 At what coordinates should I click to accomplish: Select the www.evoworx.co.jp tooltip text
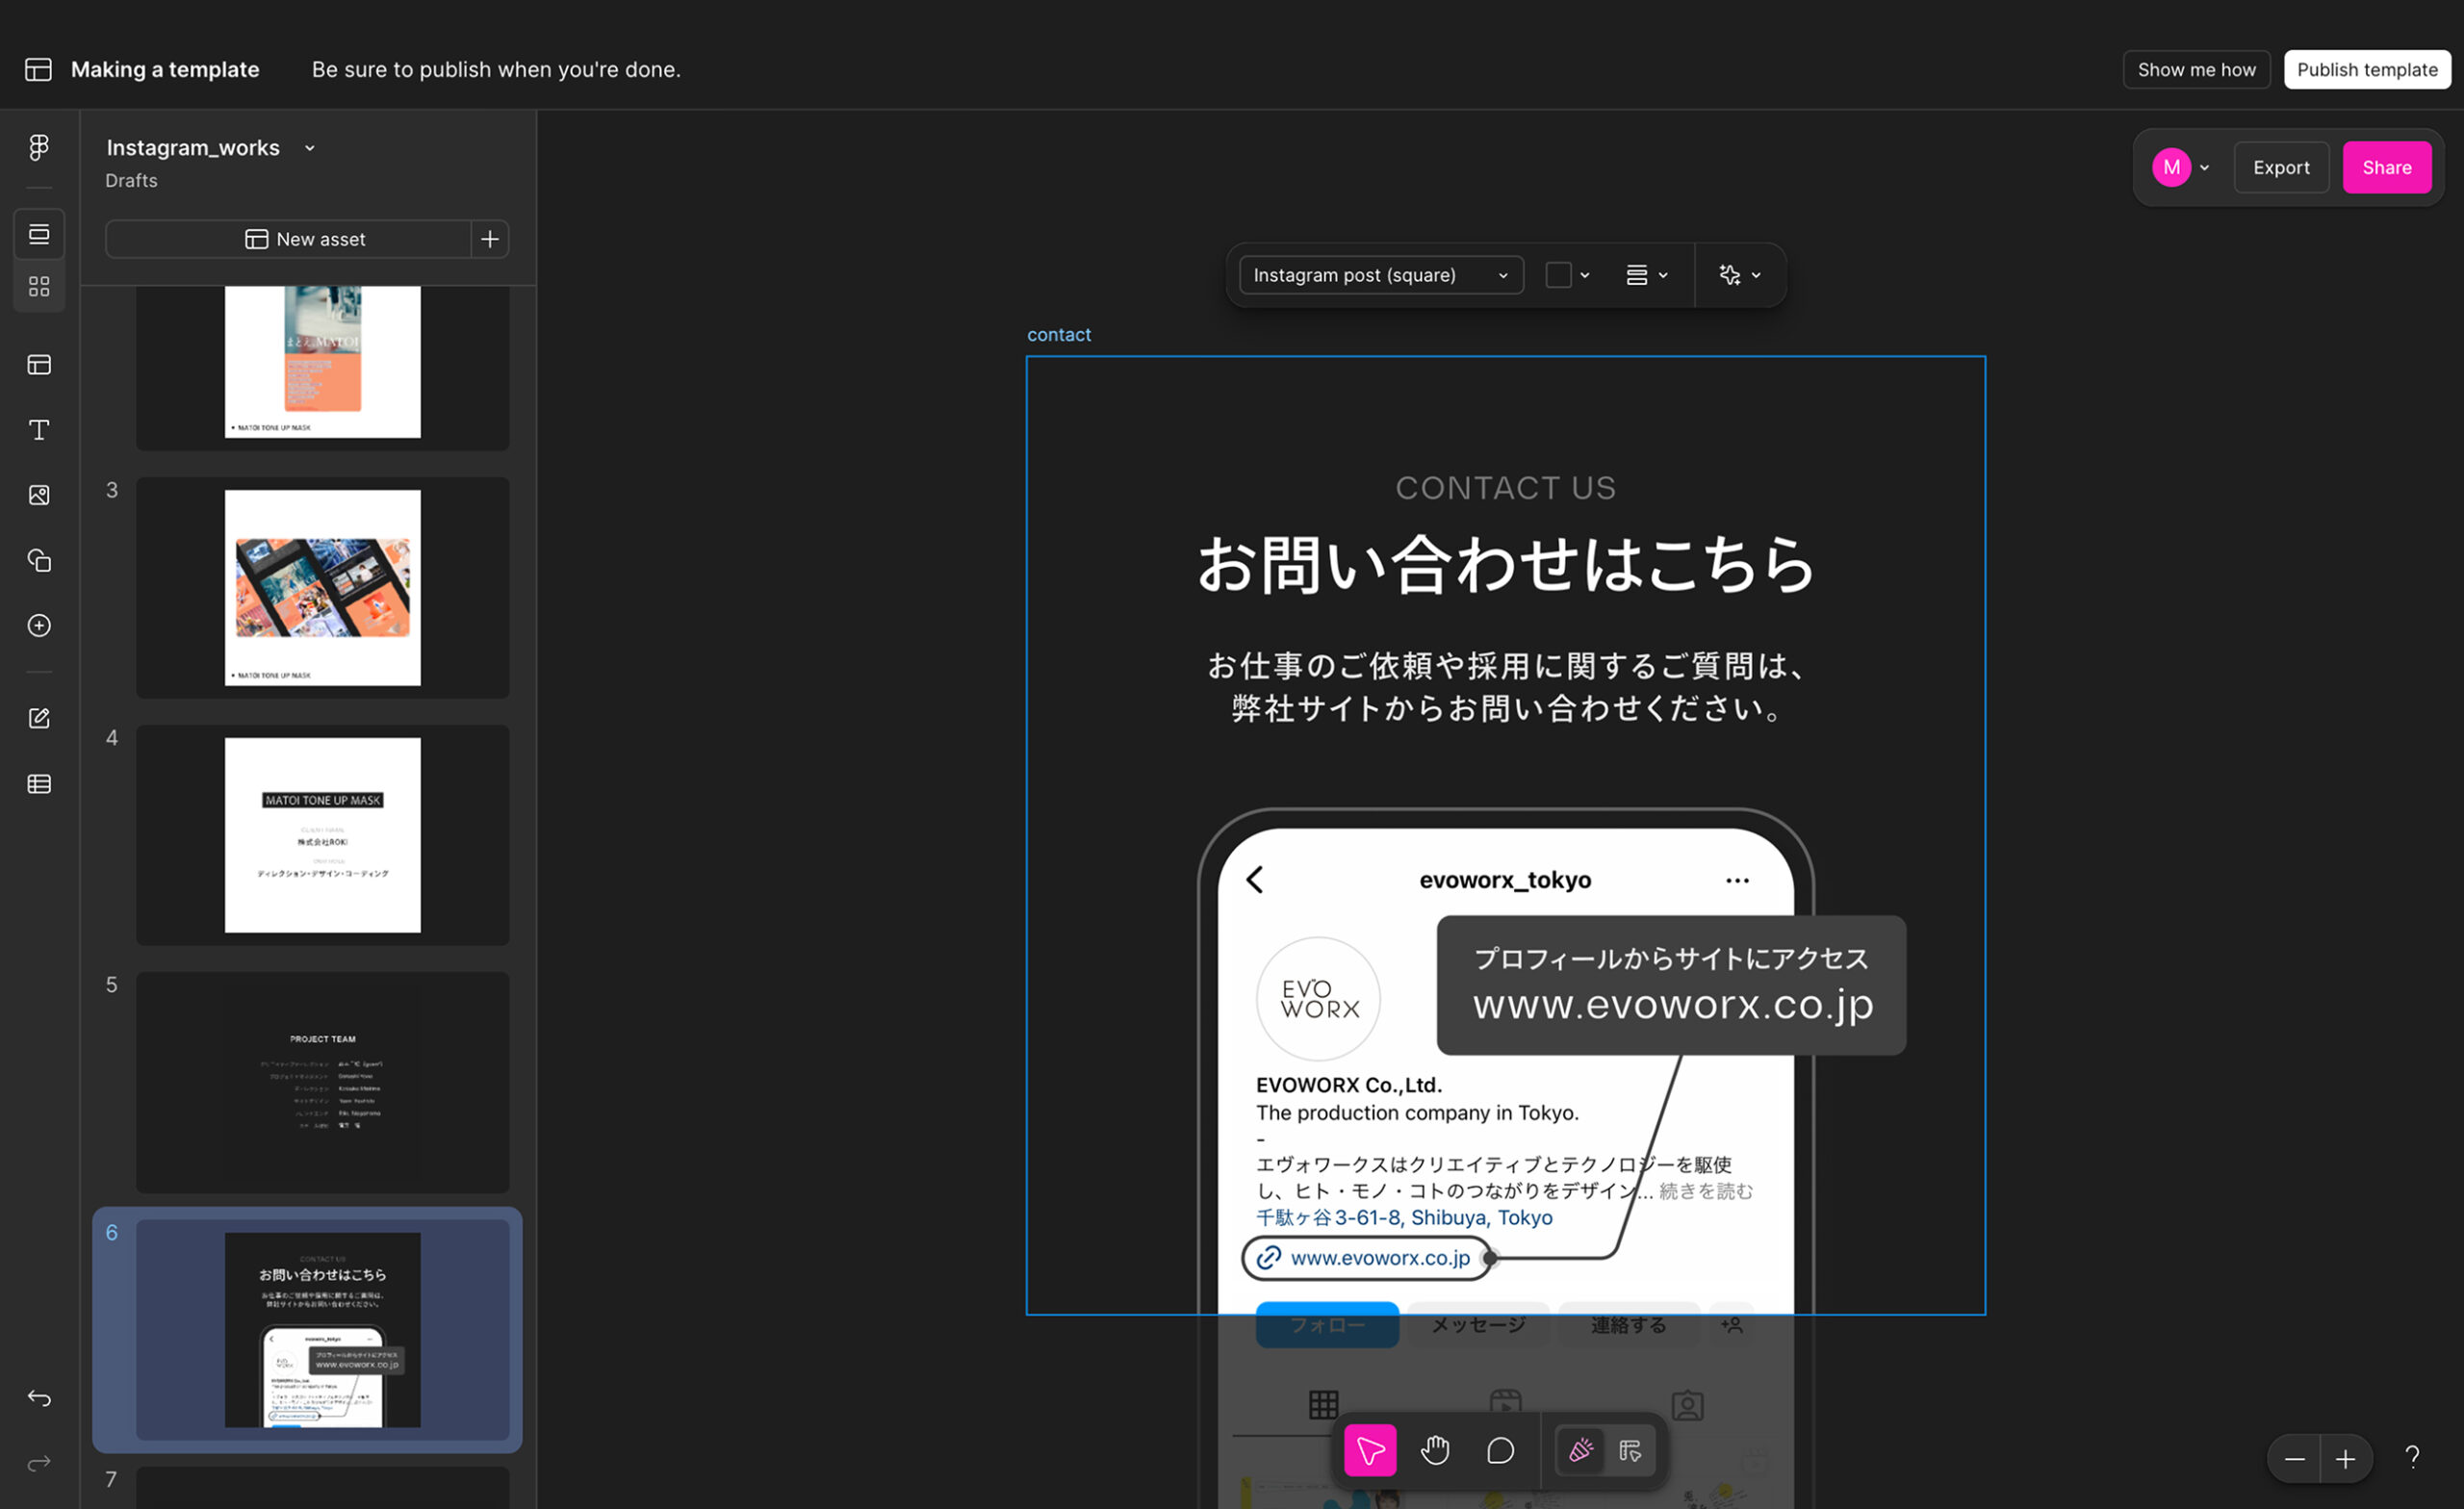pos(1673,1004)
